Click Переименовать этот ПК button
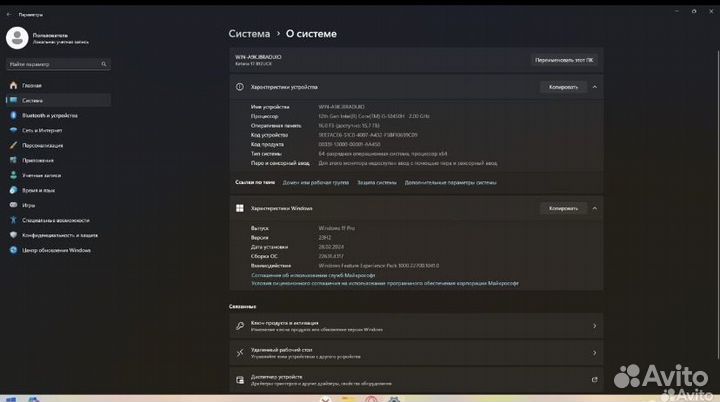720x402 pixels. coord(564,60)
